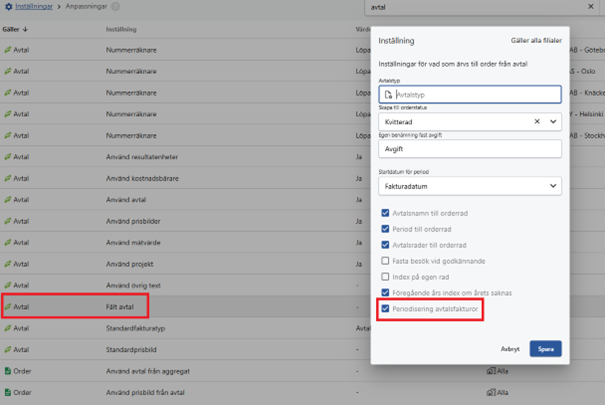Screen dimensions: 605x405
Task: Click Order icon in Använd avtal från aggregat row
Action: [8, 371]
